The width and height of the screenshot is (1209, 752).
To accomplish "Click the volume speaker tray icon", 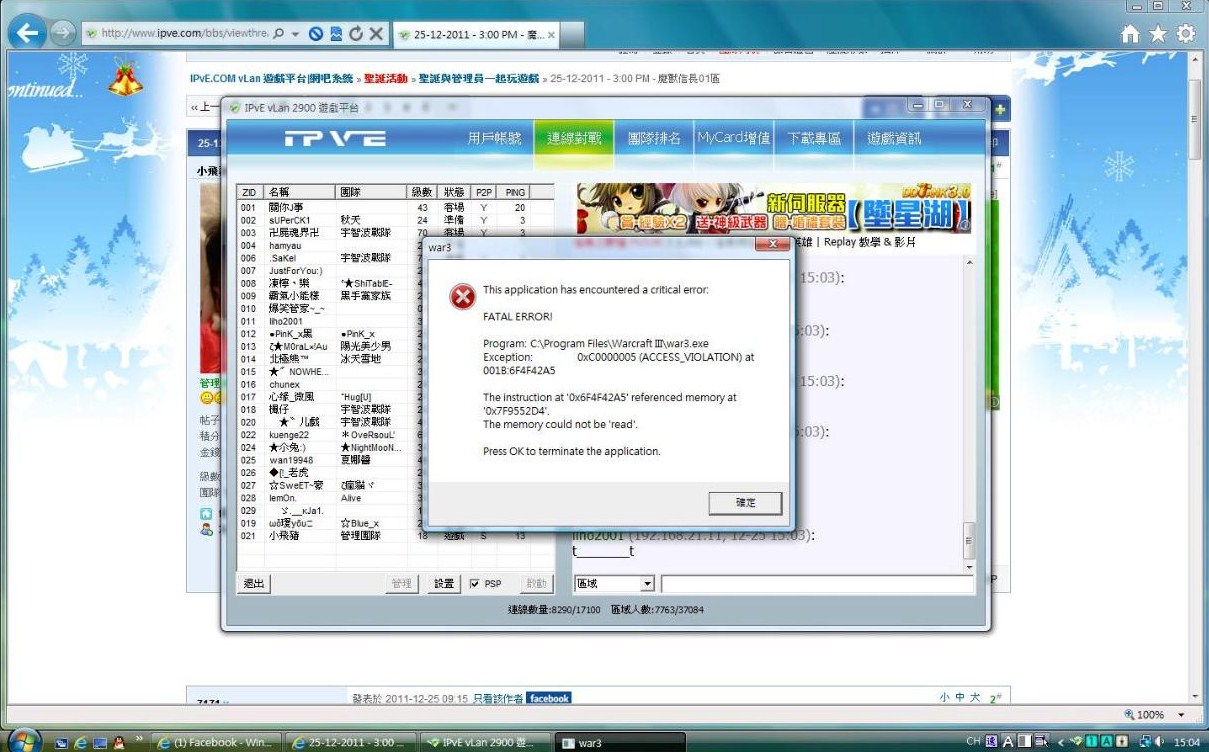I will (x=1159, y=742).
